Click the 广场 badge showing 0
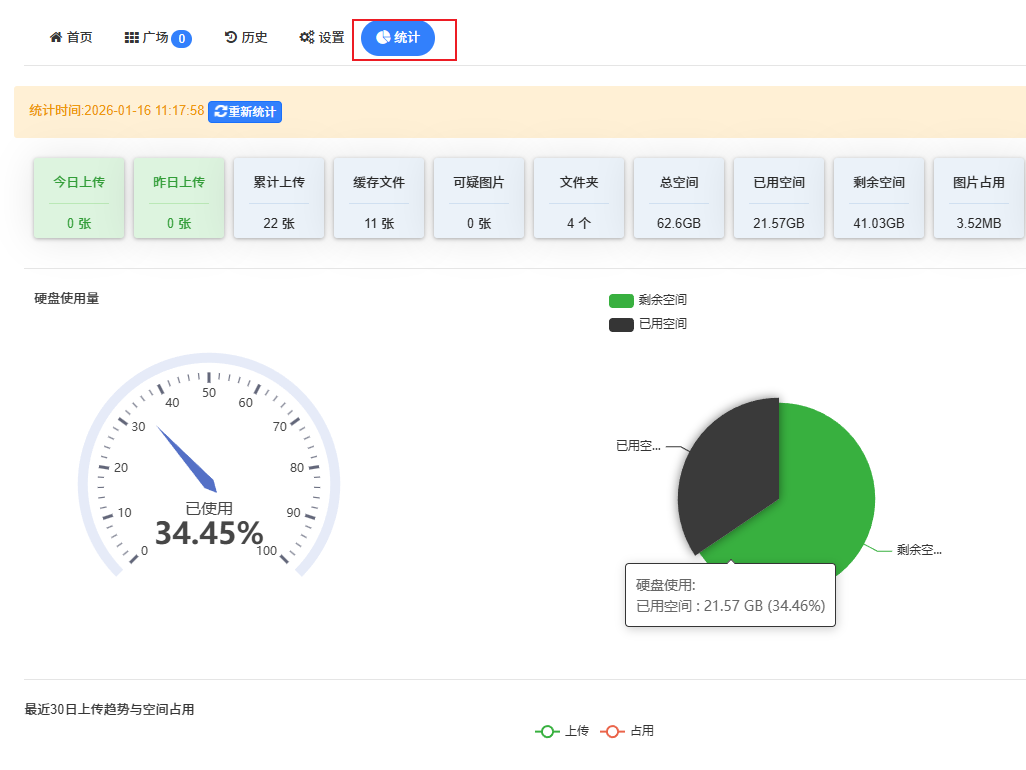Viewport: 1026px width, 770px height. [181, 39]
